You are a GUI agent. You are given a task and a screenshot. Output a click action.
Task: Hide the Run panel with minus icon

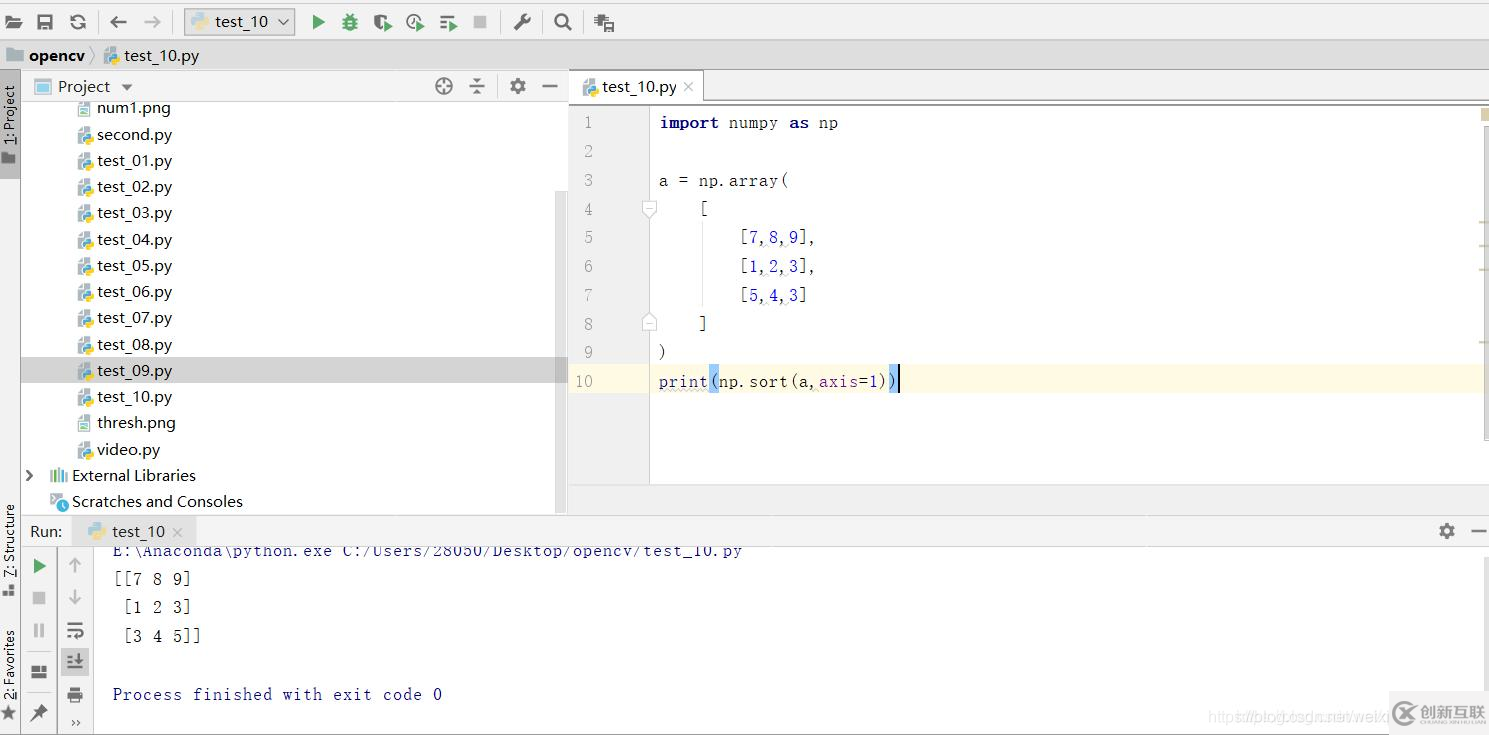point(1478,531)
